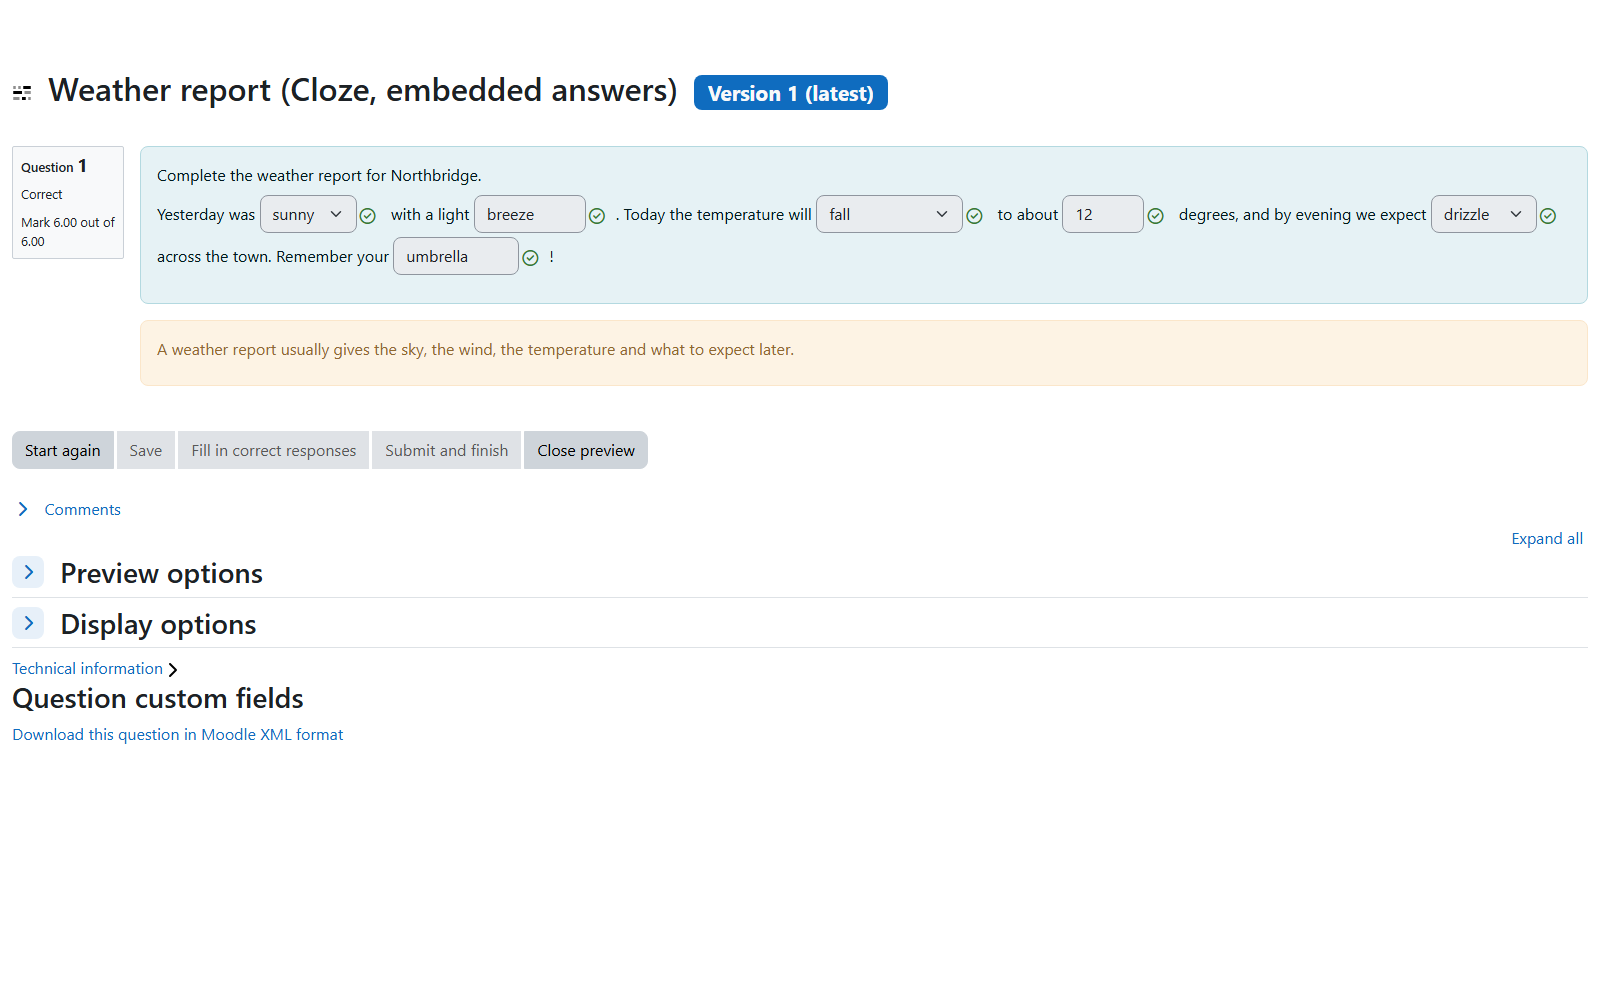Click the Cloze question type icon
This screenshot has height=1000, width=1600.
point(22,93)
